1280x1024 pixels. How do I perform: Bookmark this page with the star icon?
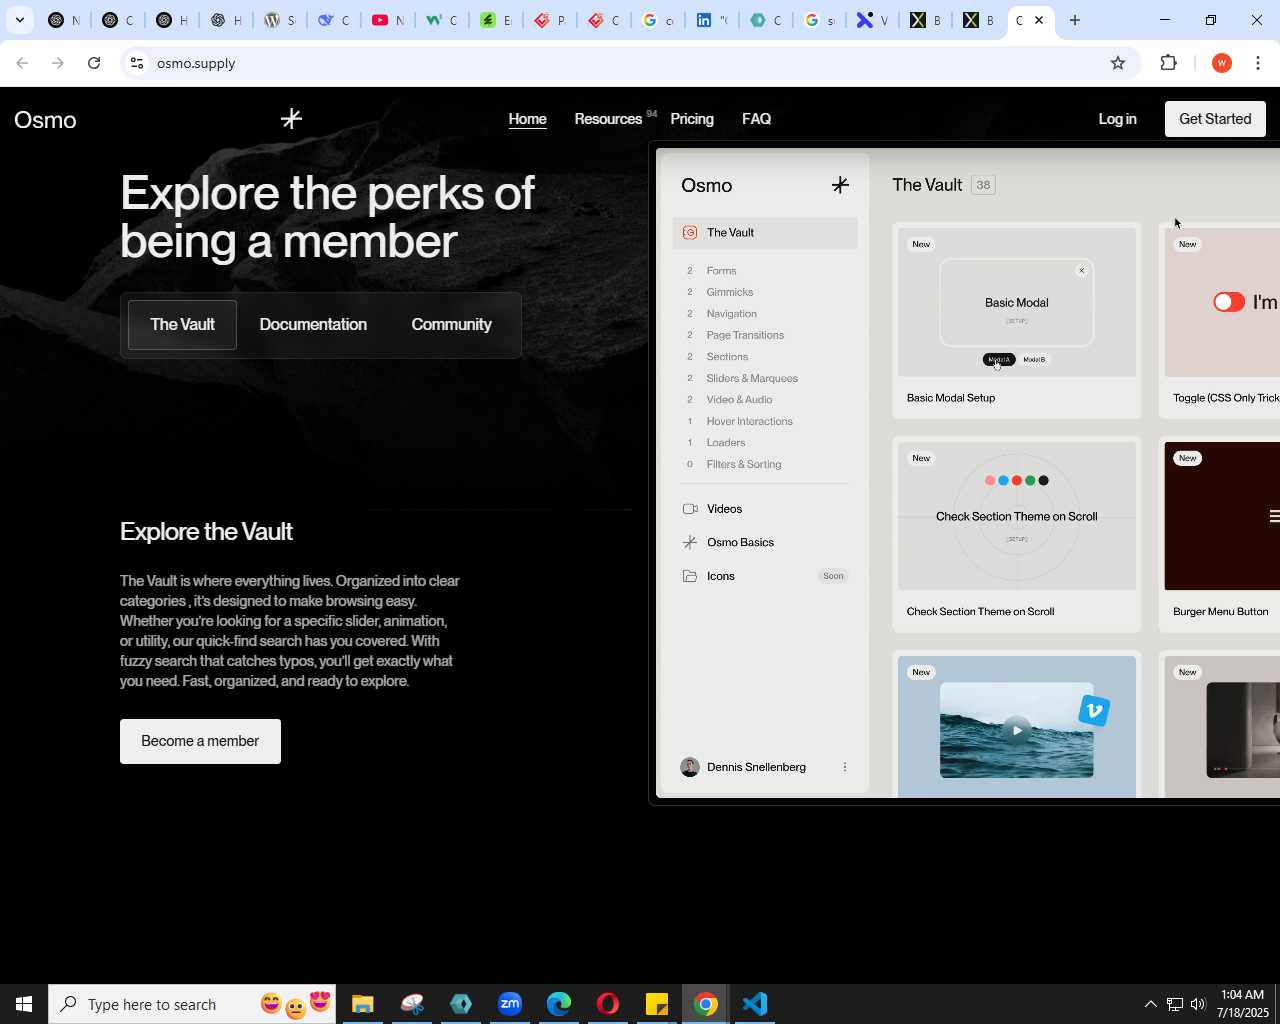[1118, 63]
